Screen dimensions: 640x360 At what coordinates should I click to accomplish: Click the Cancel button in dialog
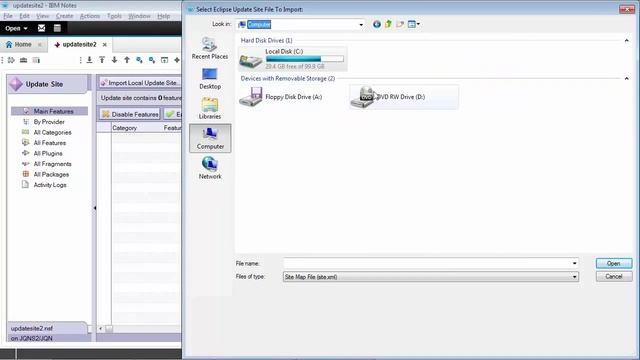click(613, 276)
